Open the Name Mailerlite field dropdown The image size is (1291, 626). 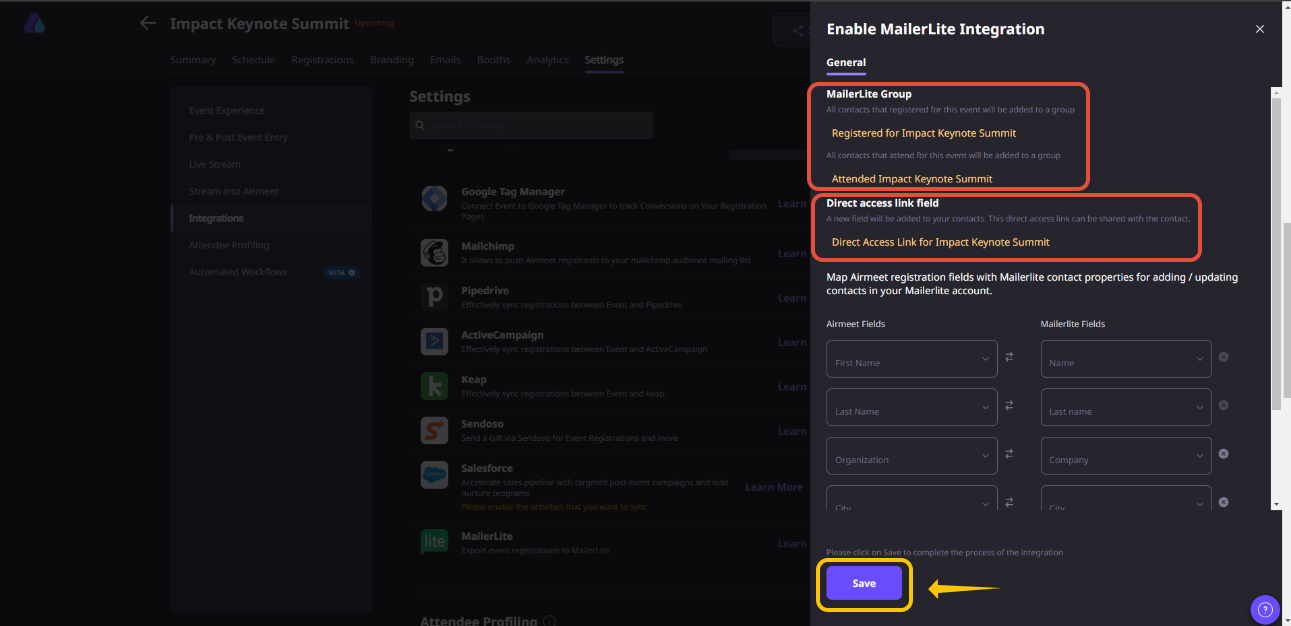coord(1126,359)
